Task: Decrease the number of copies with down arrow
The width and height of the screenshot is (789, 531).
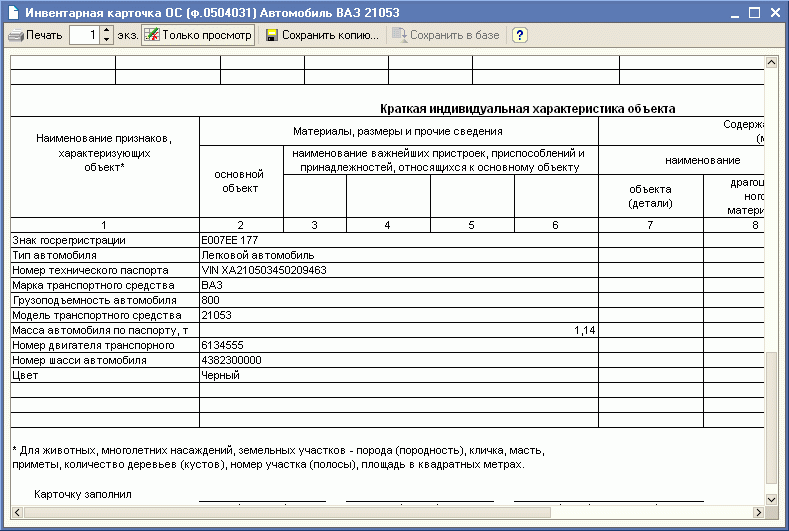Action: coord(107,40)
